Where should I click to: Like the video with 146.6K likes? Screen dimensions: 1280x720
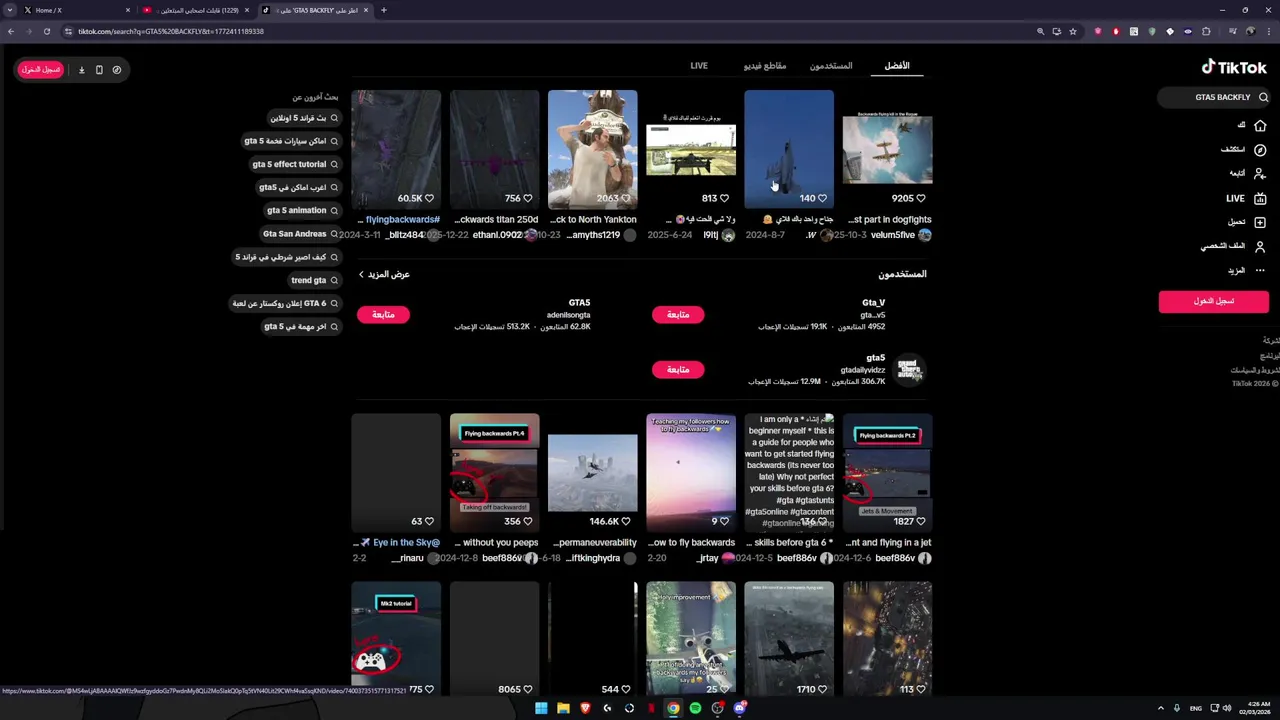[x=626, y=521]
